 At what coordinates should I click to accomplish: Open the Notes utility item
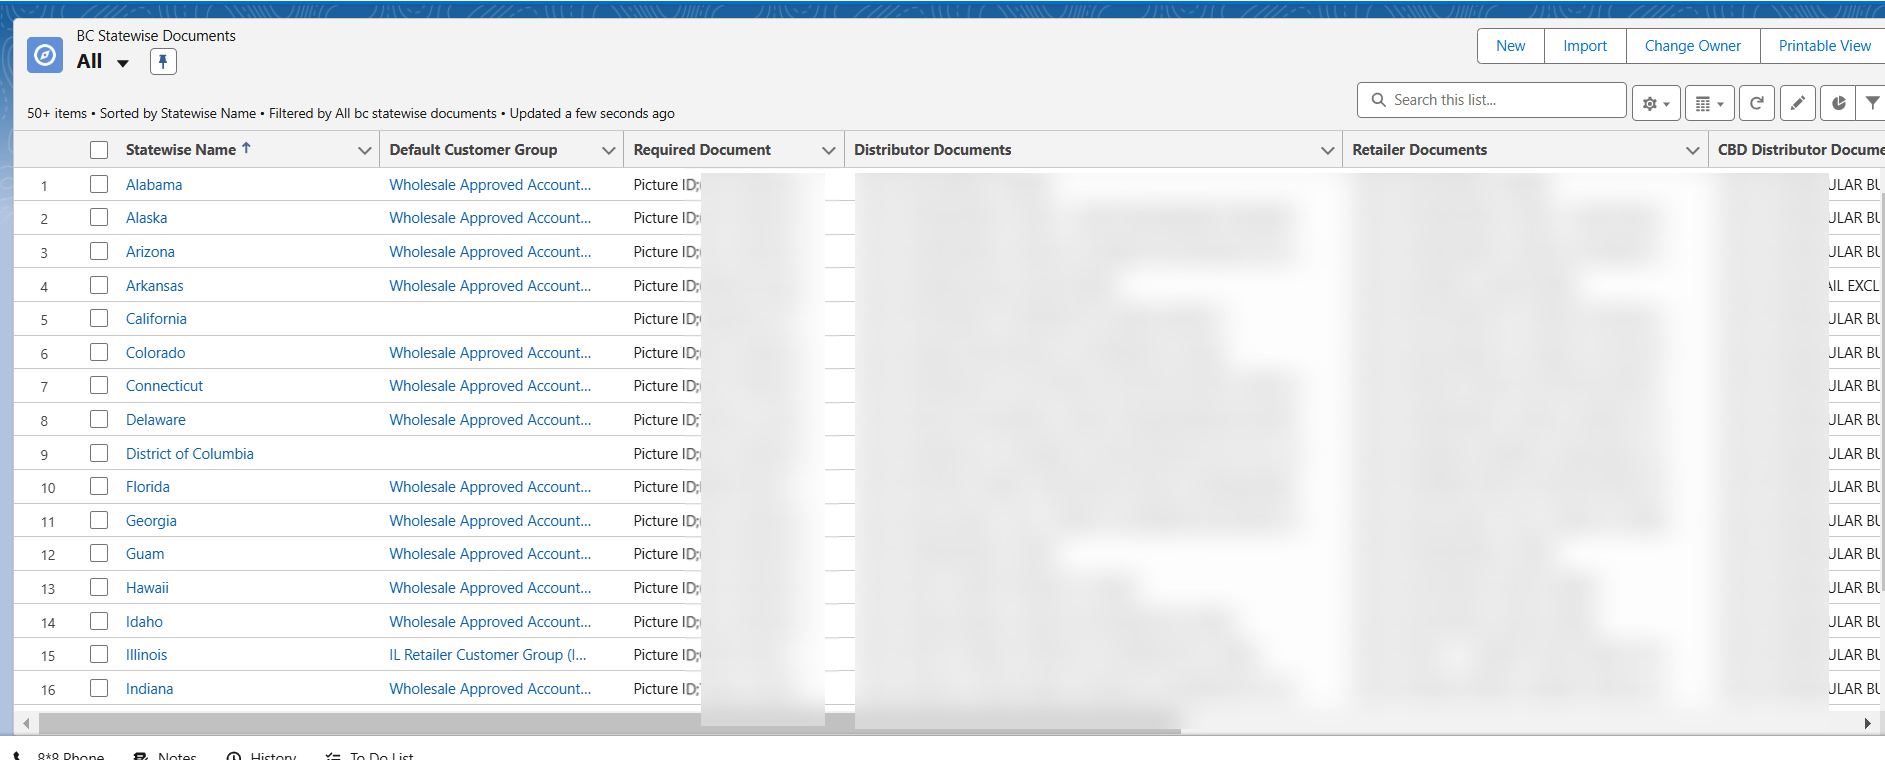(165, 756)
